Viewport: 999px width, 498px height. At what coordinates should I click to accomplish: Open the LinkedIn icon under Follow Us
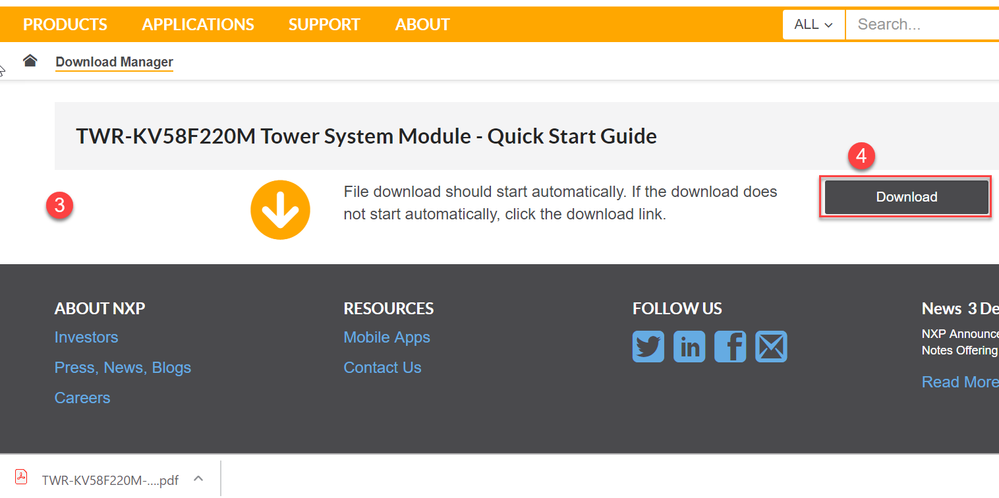pos(689,346)
